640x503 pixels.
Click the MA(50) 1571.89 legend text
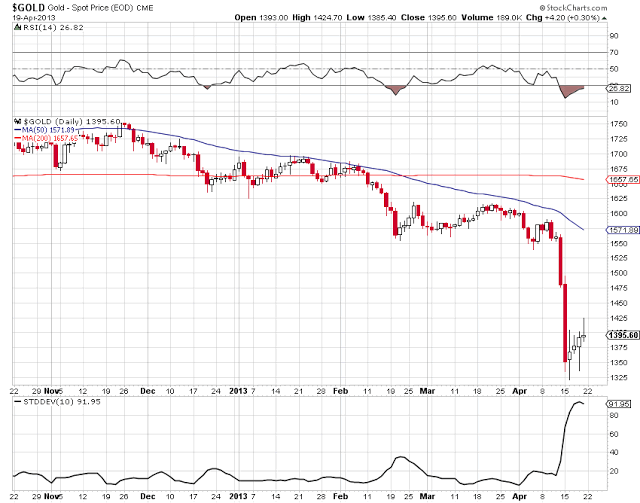48,130
